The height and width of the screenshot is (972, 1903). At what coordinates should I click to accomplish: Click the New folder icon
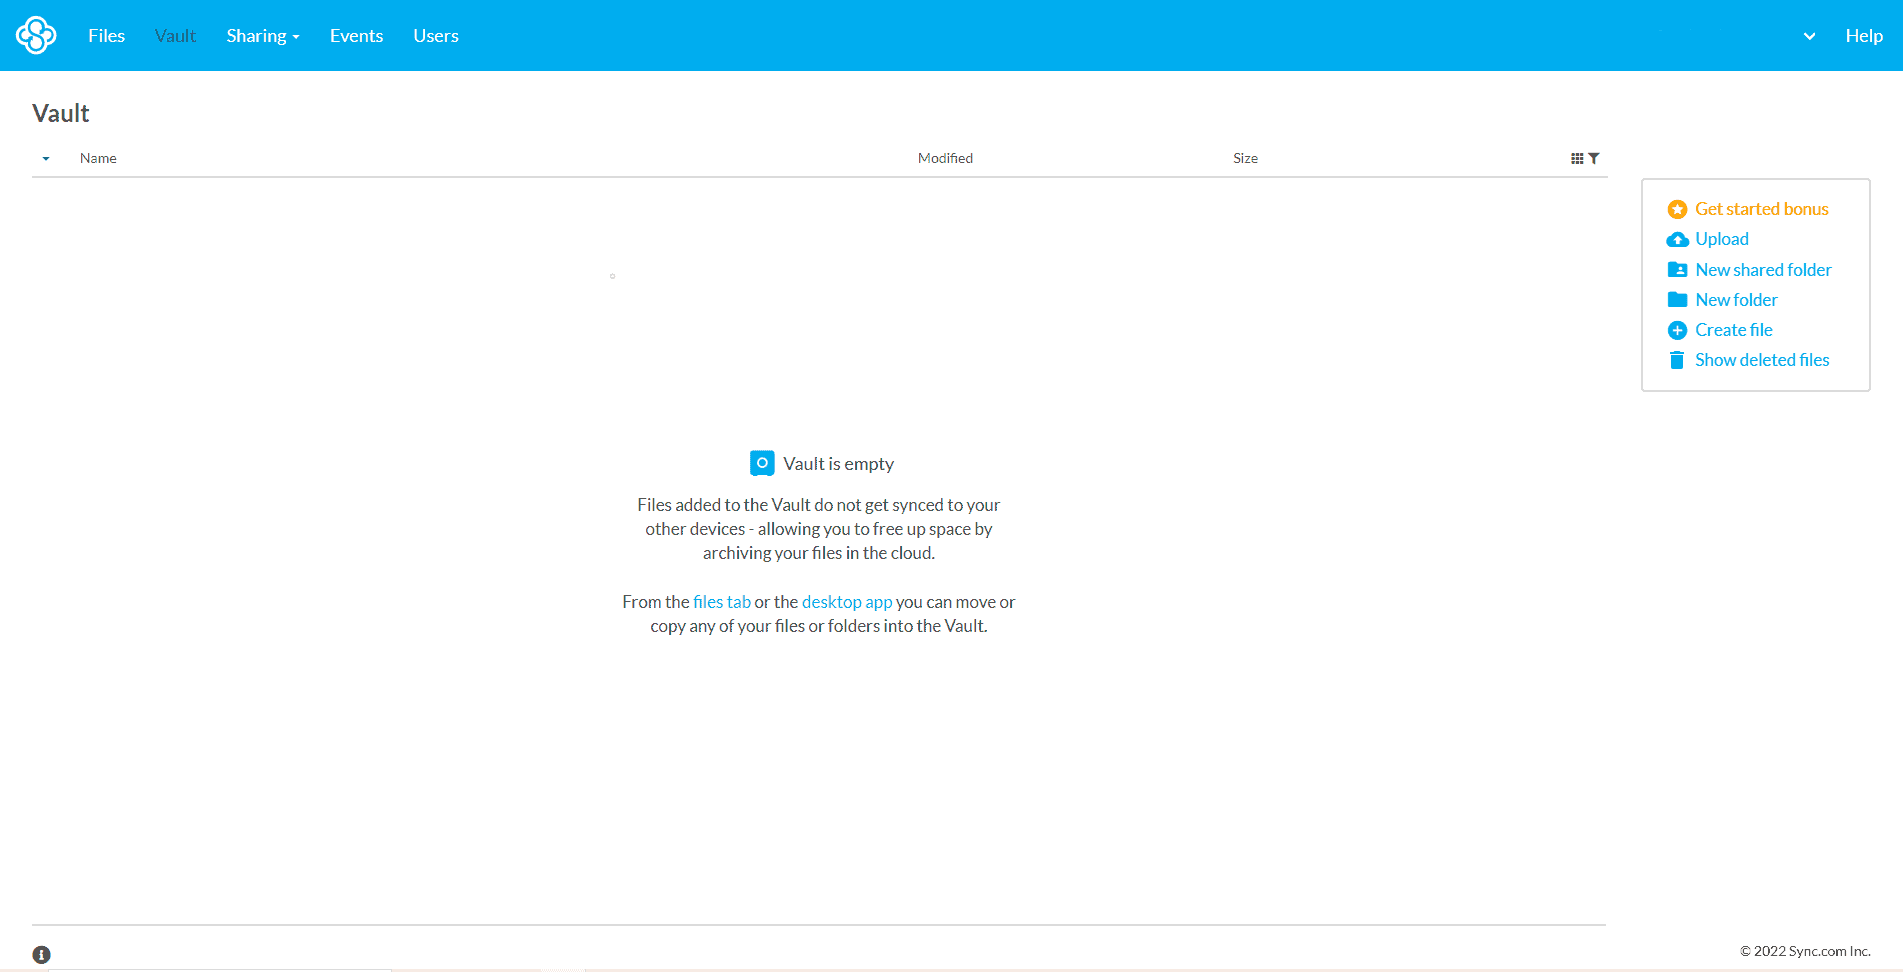coord(1678,299)
